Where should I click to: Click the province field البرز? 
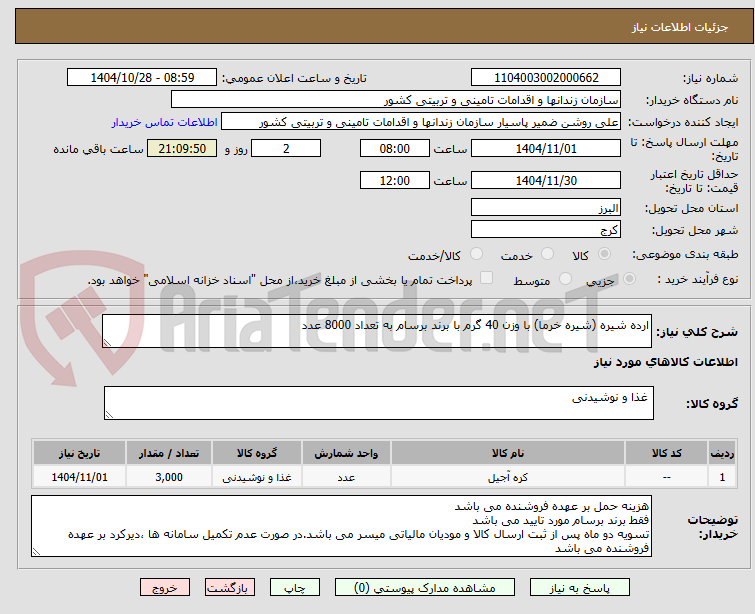(x=546, y=208)
